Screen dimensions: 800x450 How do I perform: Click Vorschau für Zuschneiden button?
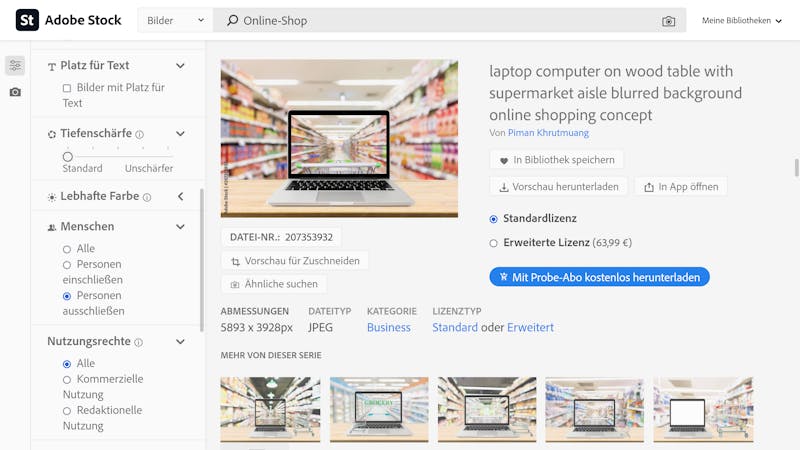[295, 261]
